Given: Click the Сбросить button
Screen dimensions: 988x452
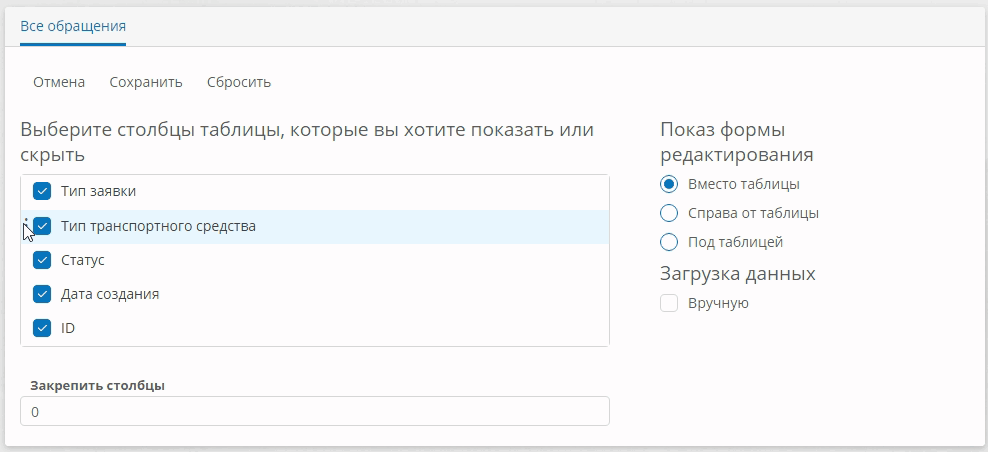Looking at the screenshot, I should coord(239,82).
